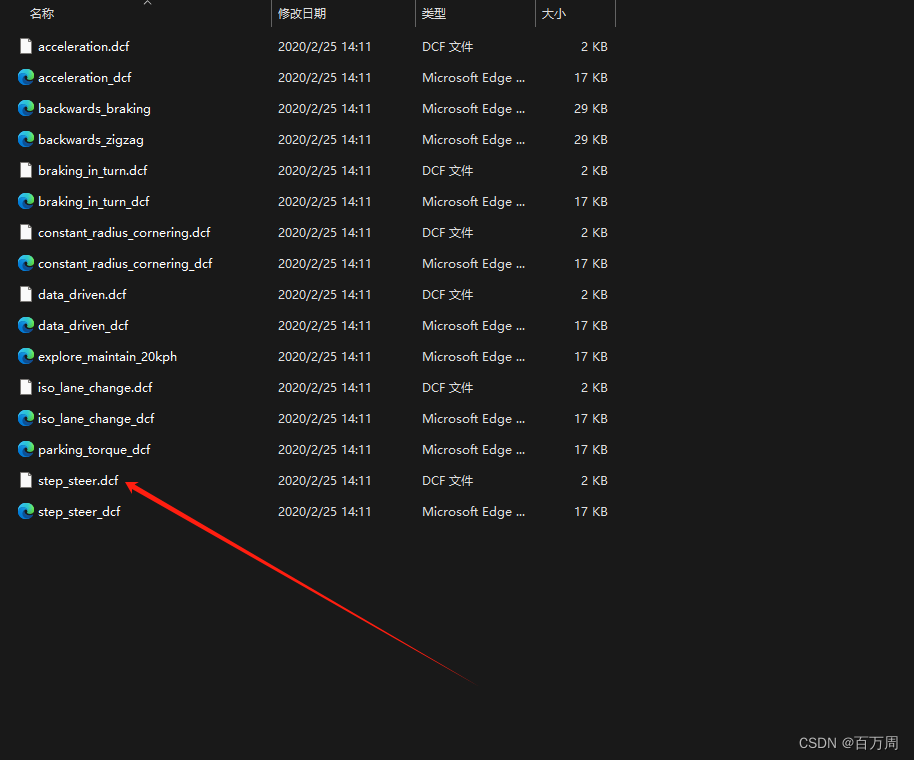Click the Microsoft Edge type of data_driven_dcf
Screen dimensions: 914x760
pyautogui.click(x=473, y=326)
